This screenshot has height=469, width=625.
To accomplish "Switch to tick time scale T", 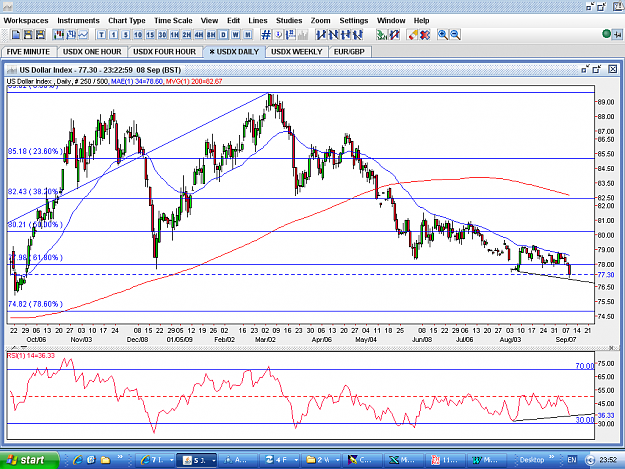I will pos(101,35).
